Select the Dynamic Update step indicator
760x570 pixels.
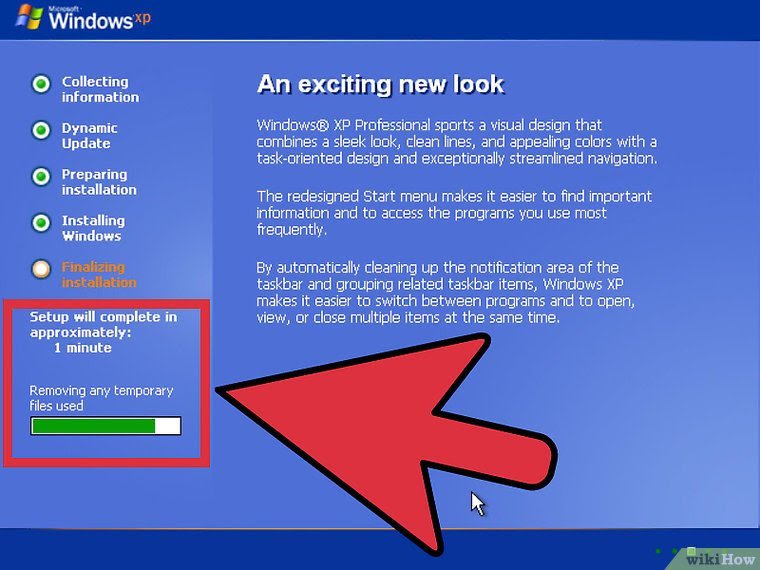pyautogui.click(x=41, y=130)
